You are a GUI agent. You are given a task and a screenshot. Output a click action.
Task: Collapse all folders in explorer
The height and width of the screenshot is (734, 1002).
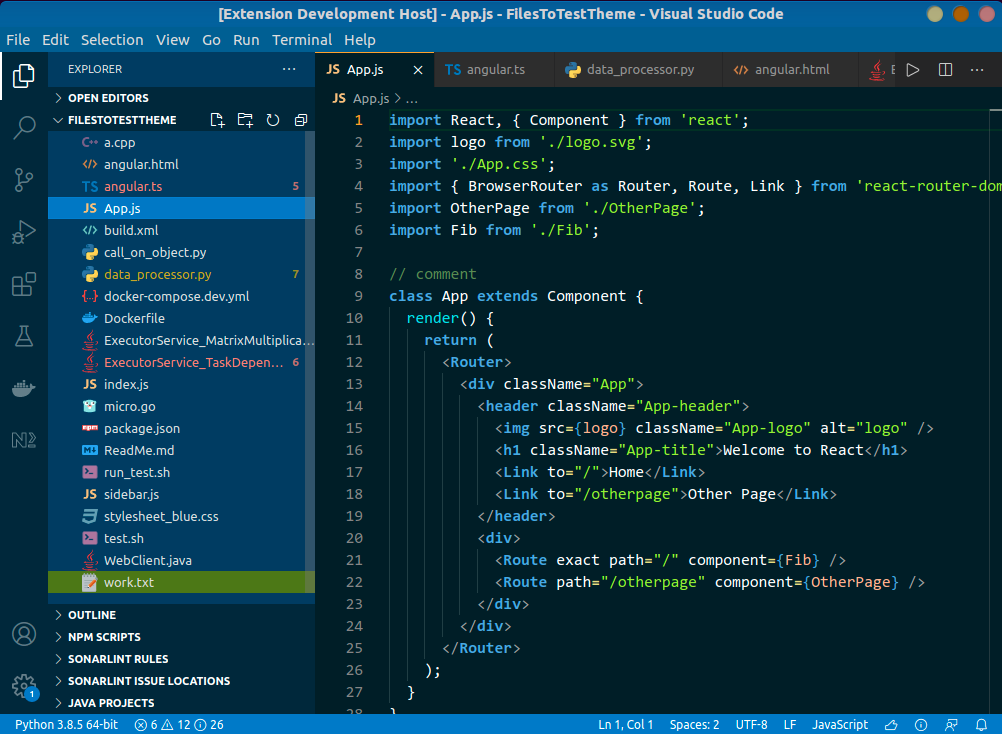[x=301, y=120]
